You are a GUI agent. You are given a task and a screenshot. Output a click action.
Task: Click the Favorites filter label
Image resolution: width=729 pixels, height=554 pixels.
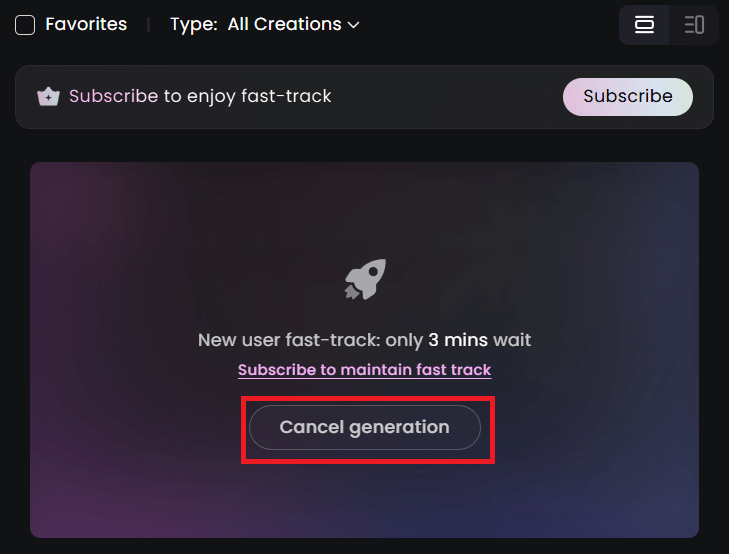tap(86, 24)
